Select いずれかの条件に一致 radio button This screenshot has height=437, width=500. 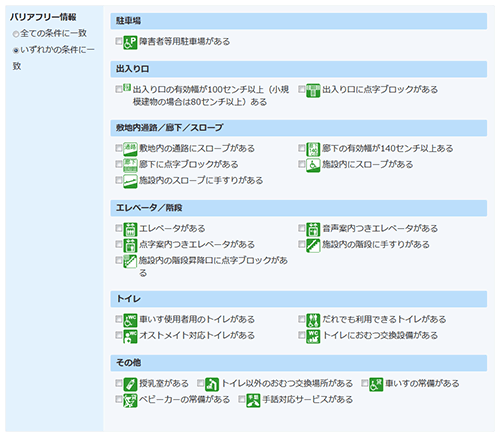15,50
